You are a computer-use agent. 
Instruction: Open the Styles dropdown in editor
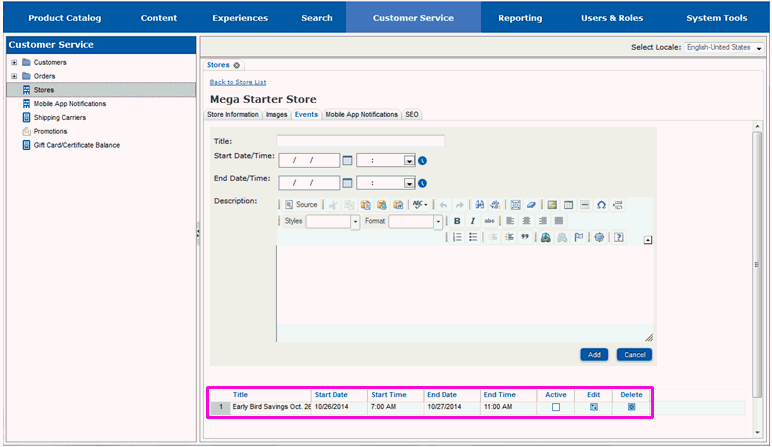(354, 222)
